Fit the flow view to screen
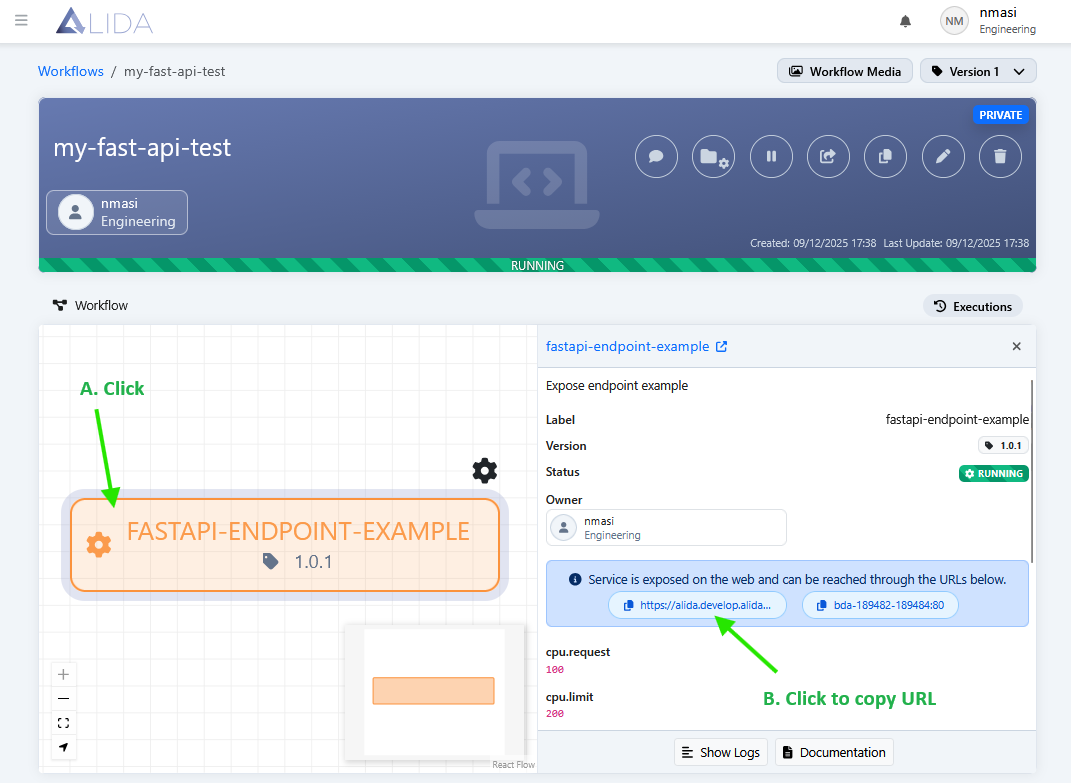This screenshot has width=1071, height=783. point(64,723)
